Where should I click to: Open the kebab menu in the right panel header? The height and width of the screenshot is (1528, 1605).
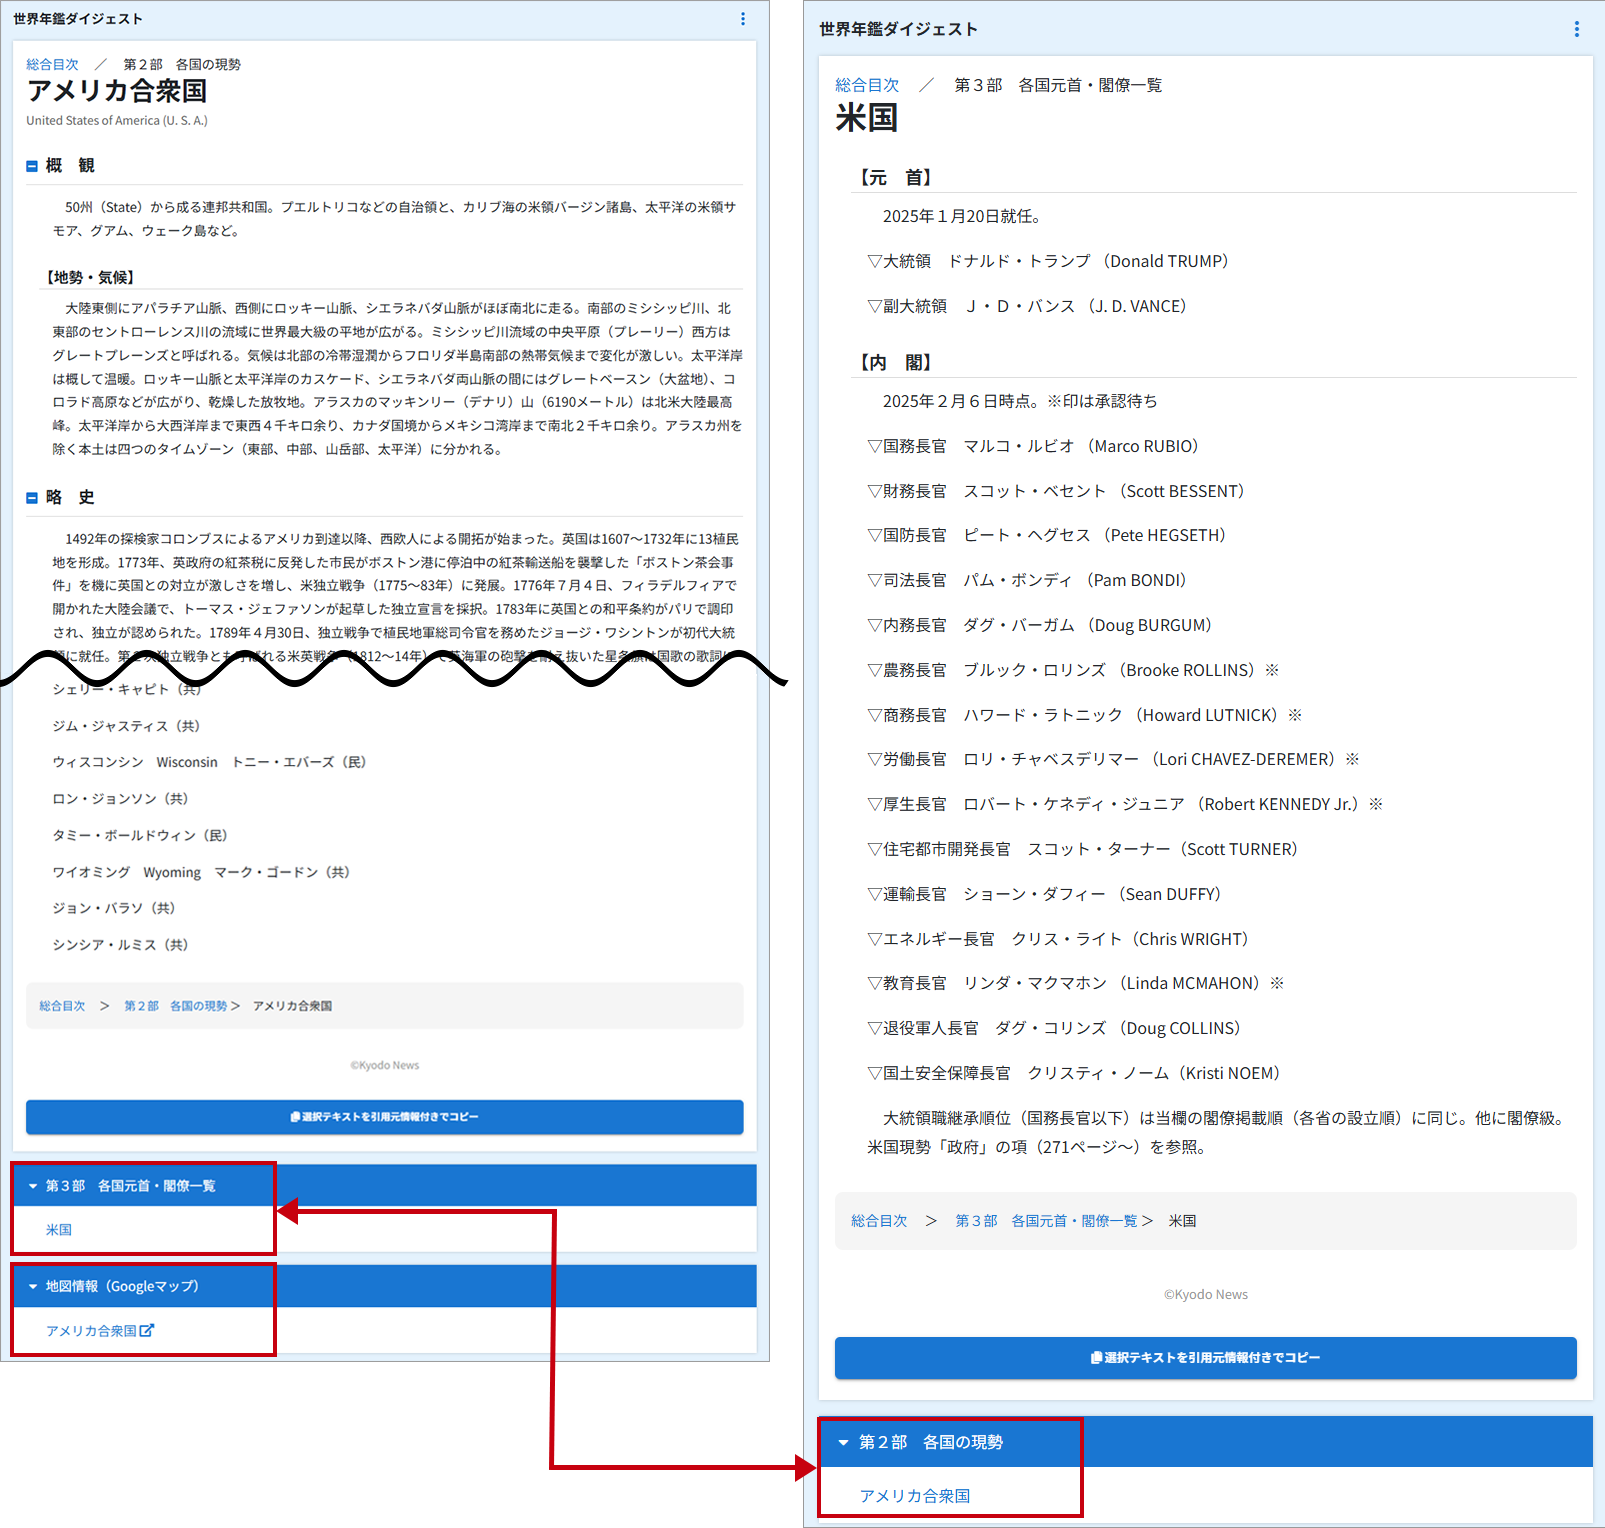click(1576, 29)
